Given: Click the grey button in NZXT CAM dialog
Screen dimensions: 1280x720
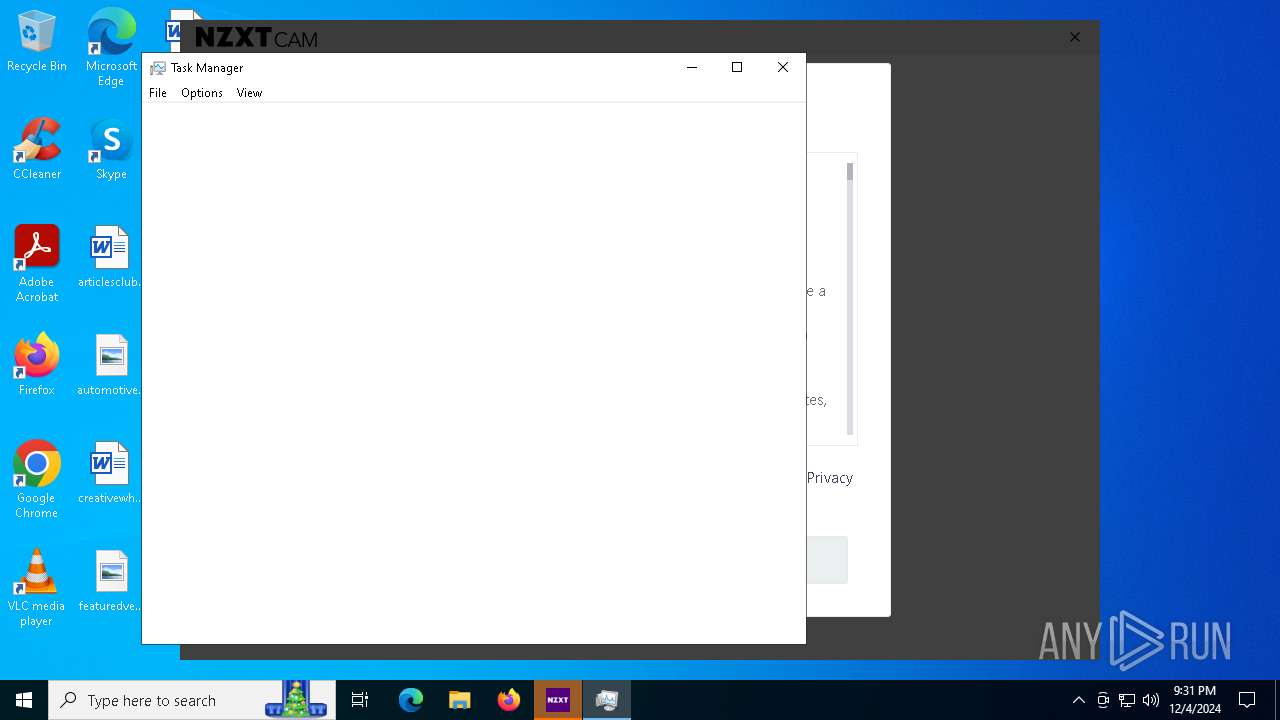Looking at the screenshot, I should (x=827, y=560).
